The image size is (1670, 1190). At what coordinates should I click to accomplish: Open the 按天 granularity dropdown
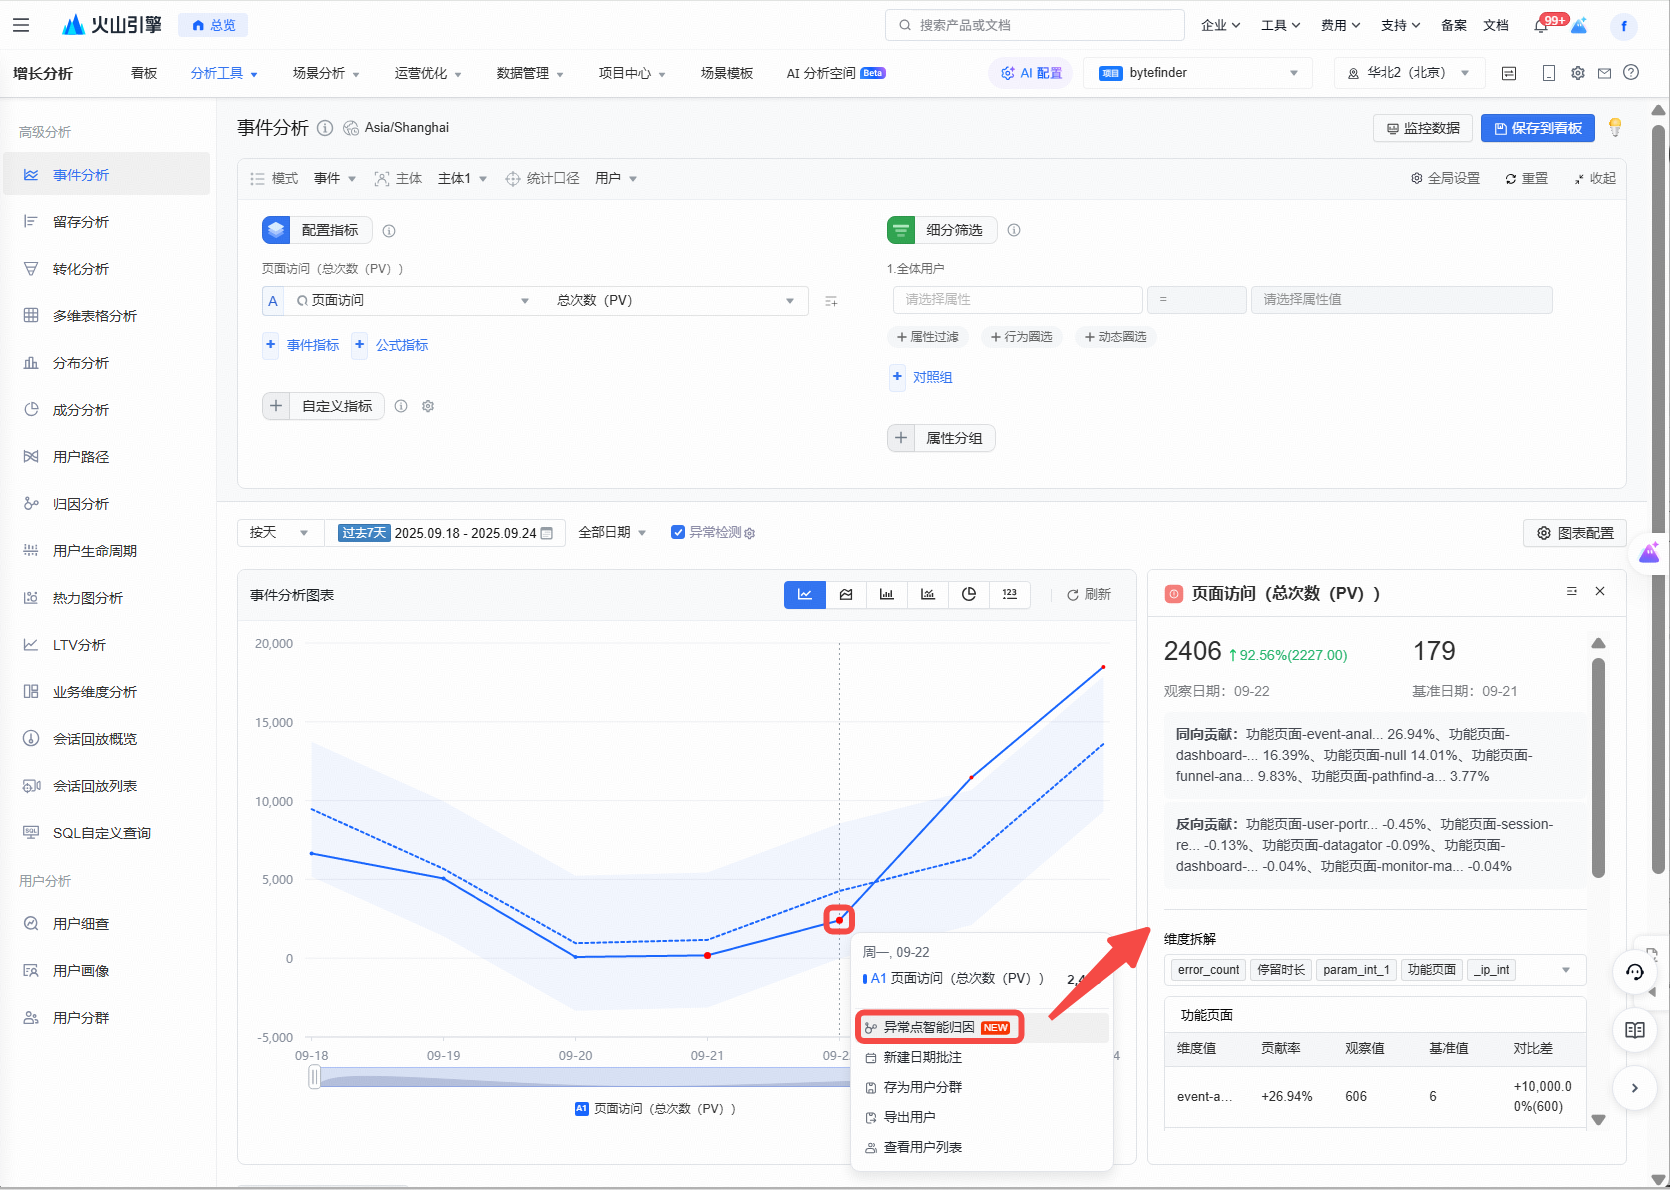280,533
